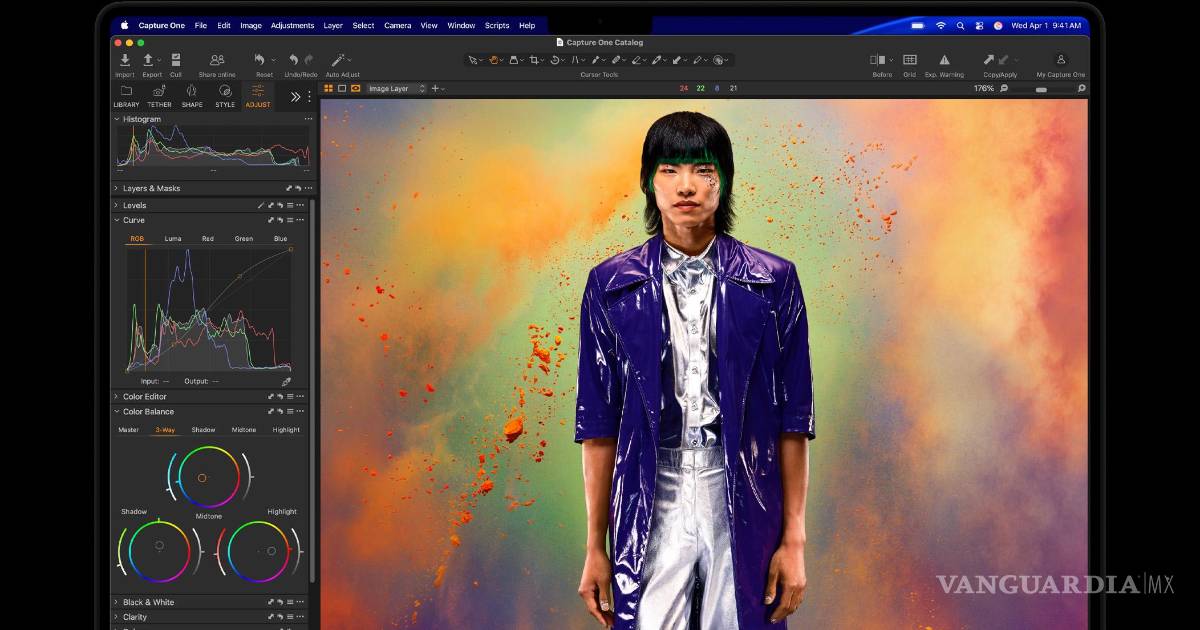Click the Auto Adjust magic wand
The width and height of the screenshot is (1200, 630).
[339, 61]
